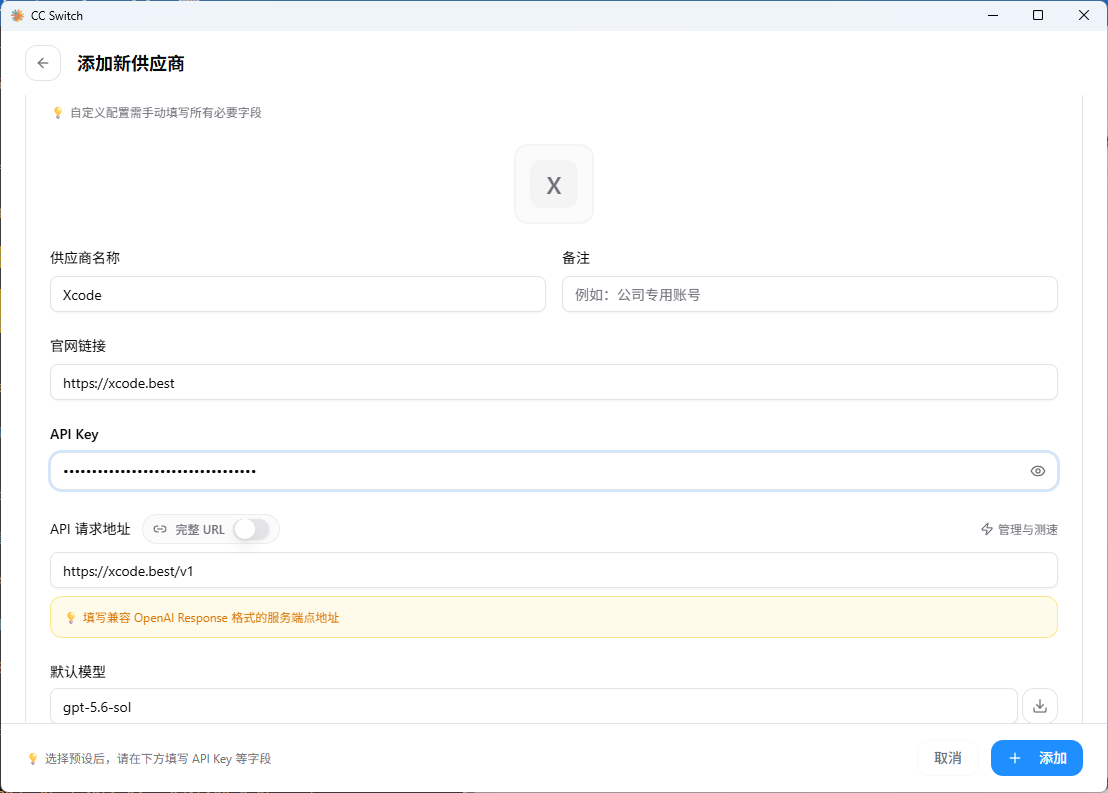Toggle the 完整 URL switch

coord(252,529)
